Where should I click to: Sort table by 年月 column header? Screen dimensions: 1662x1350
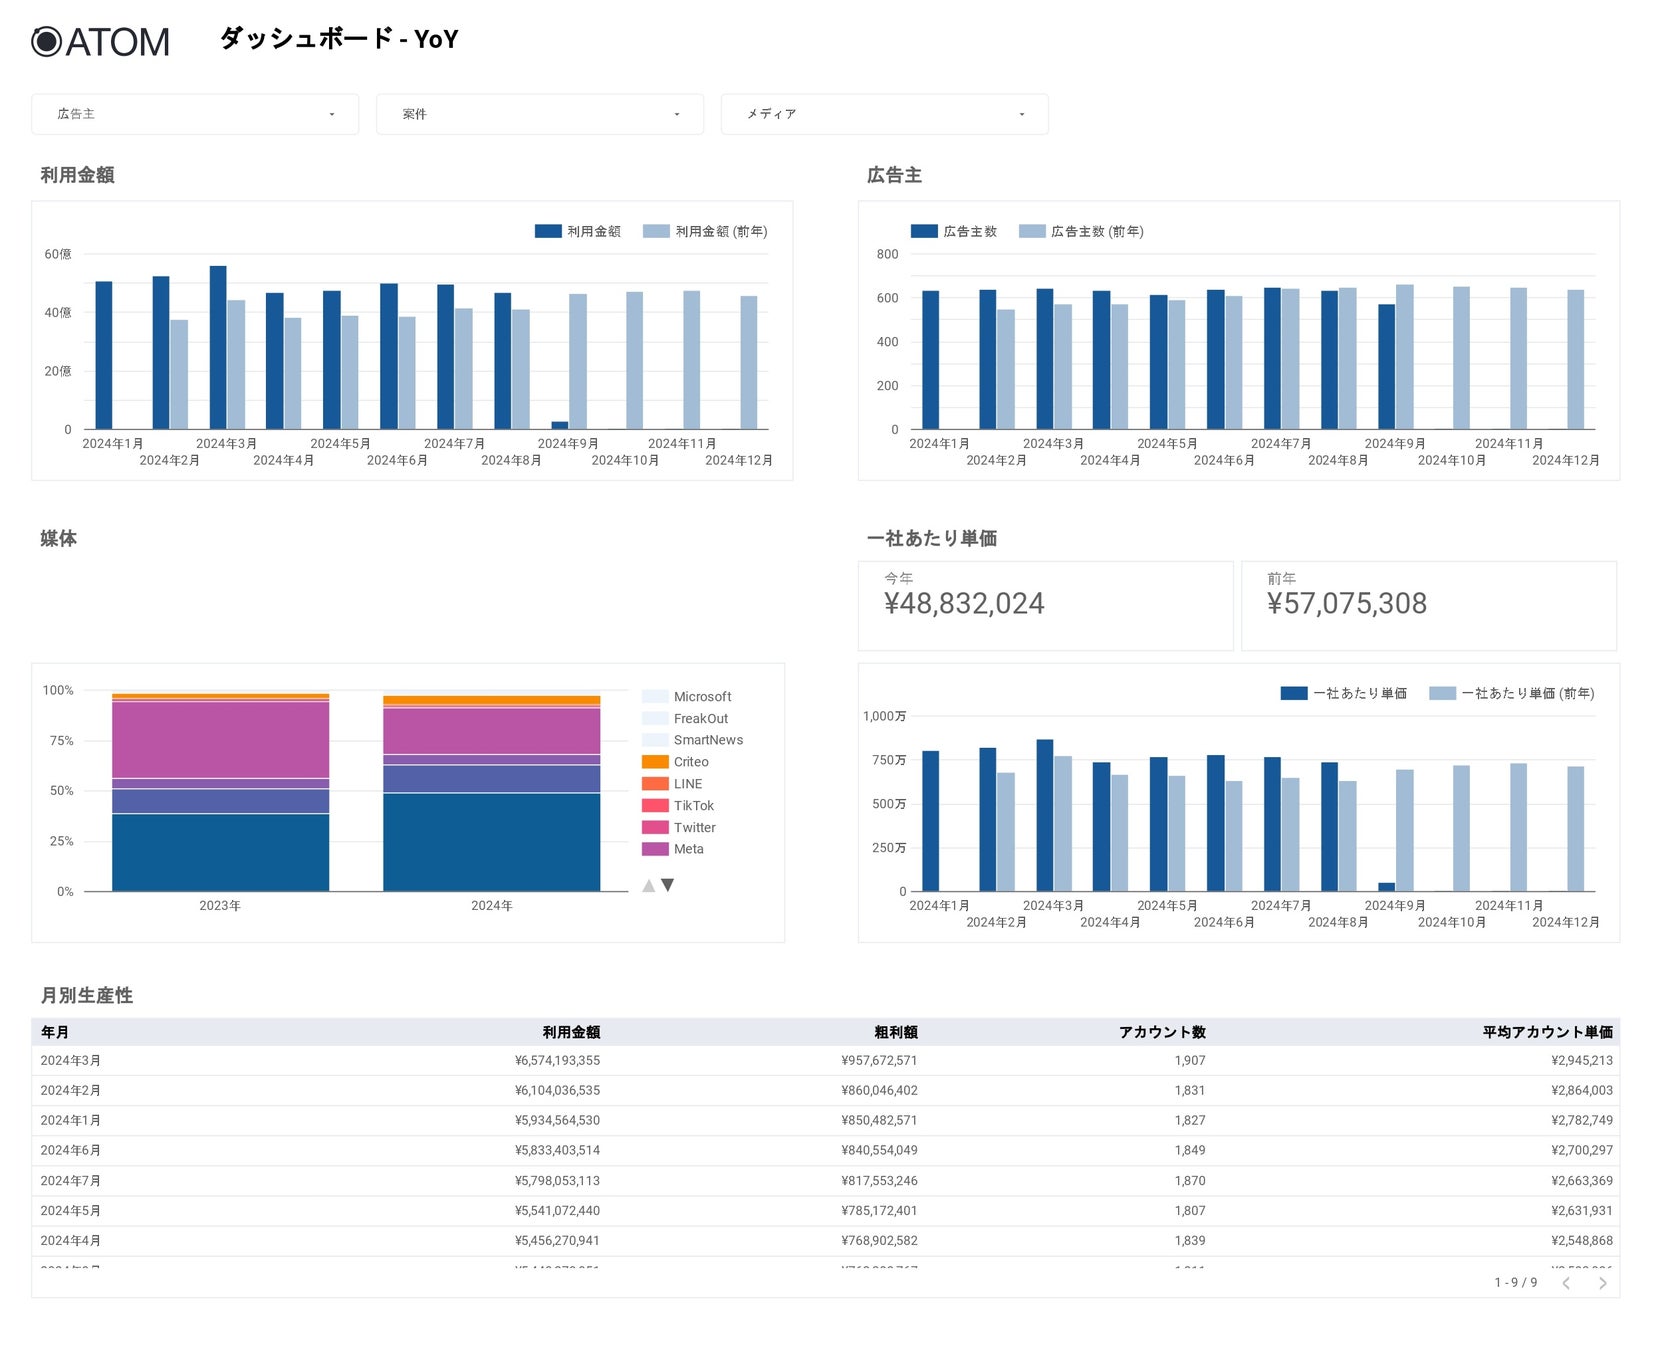(x=55, y=1032)
